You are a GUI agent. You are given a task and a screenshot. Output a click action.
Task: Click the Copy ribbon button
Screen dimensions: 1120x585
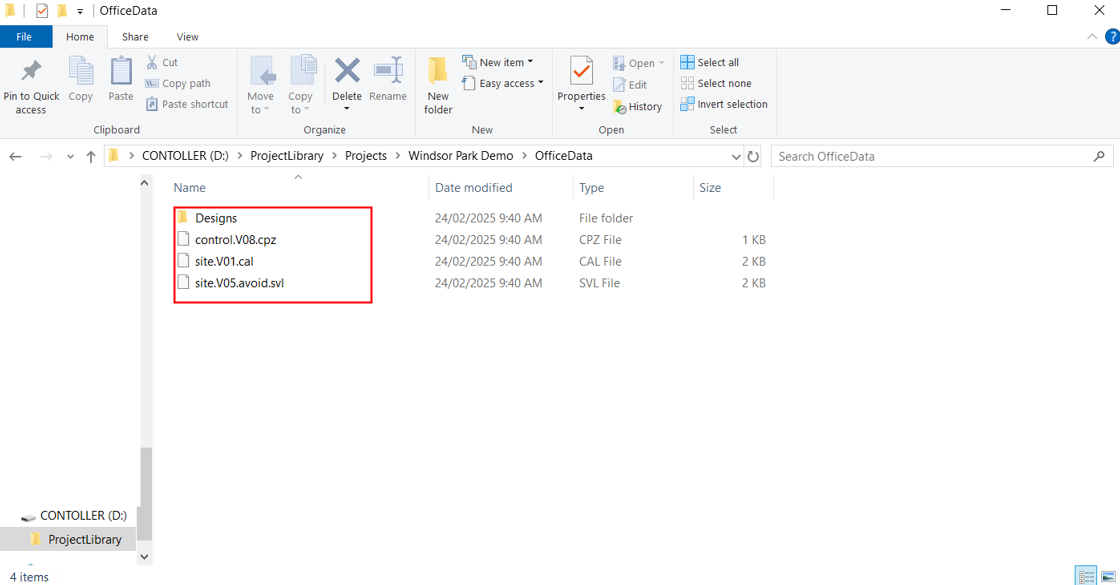click(x=81, y=81)
